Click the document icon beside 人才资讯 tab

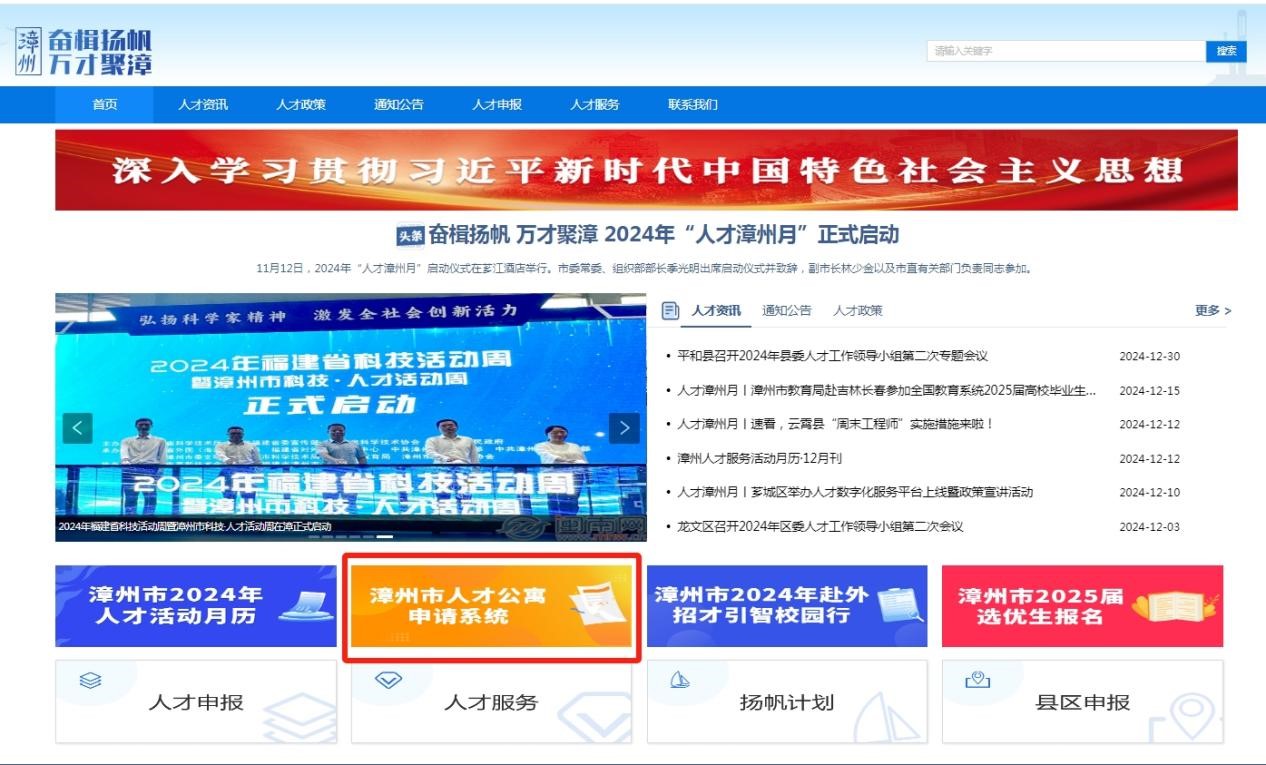[x=671, y=311]
